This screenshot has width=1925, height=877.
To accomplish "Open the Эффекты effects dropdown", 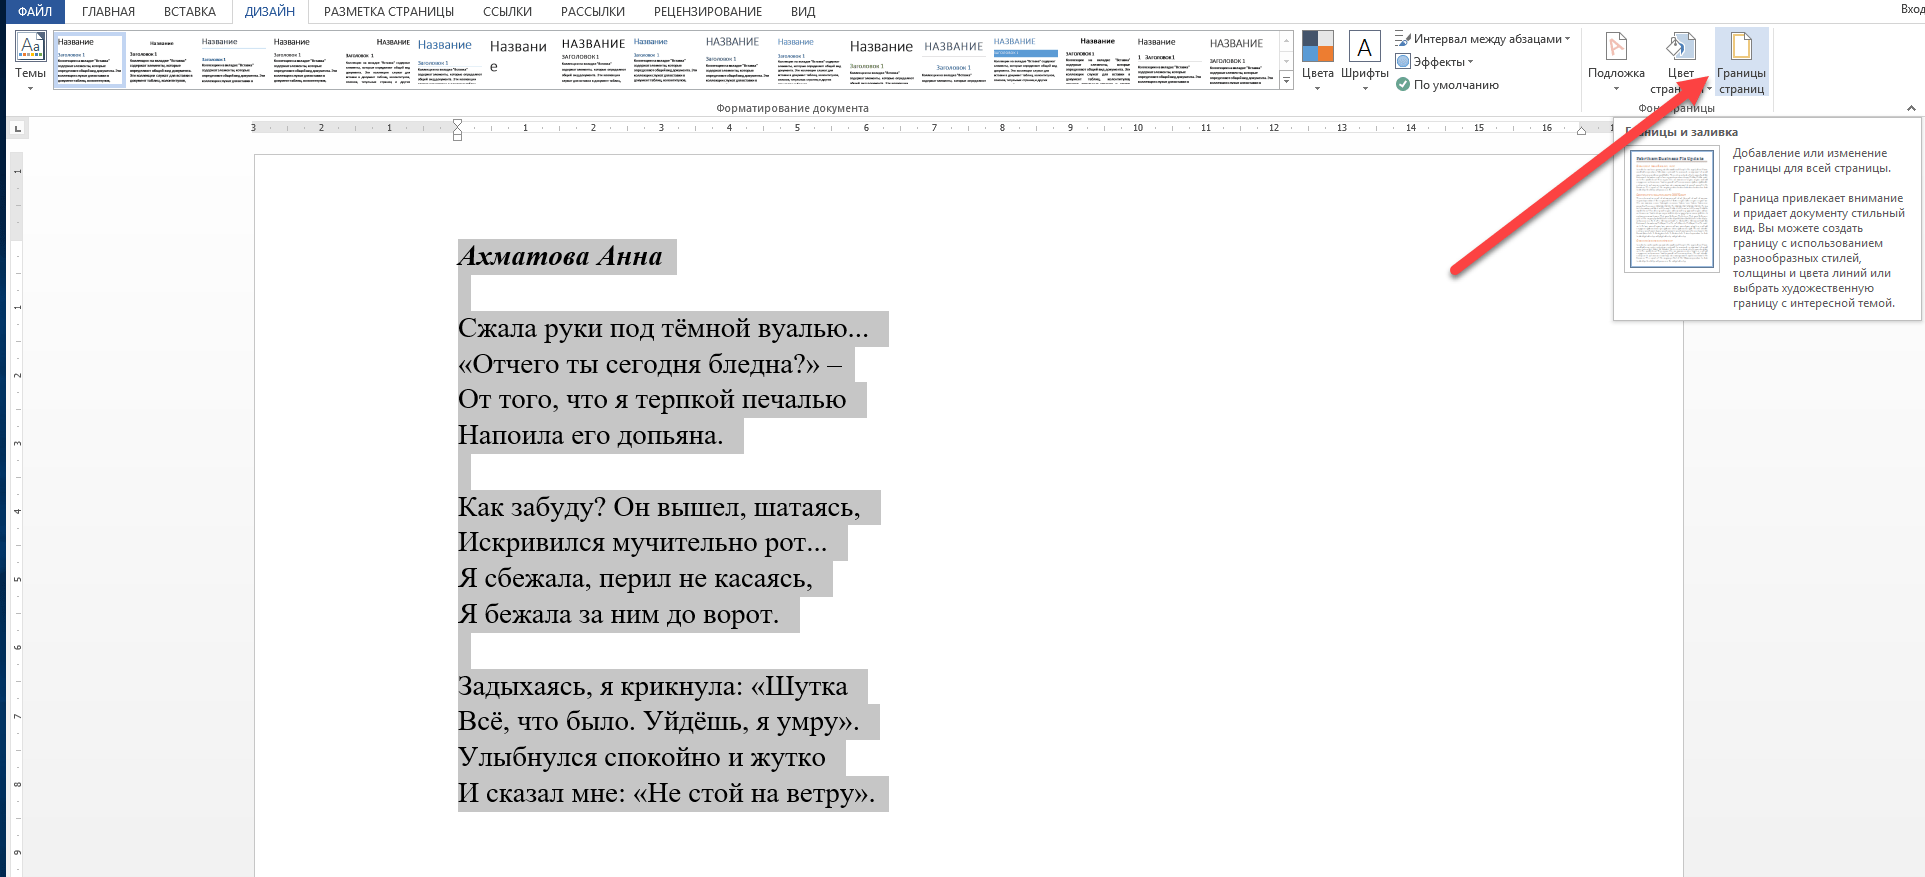I will coord(1435,62).
